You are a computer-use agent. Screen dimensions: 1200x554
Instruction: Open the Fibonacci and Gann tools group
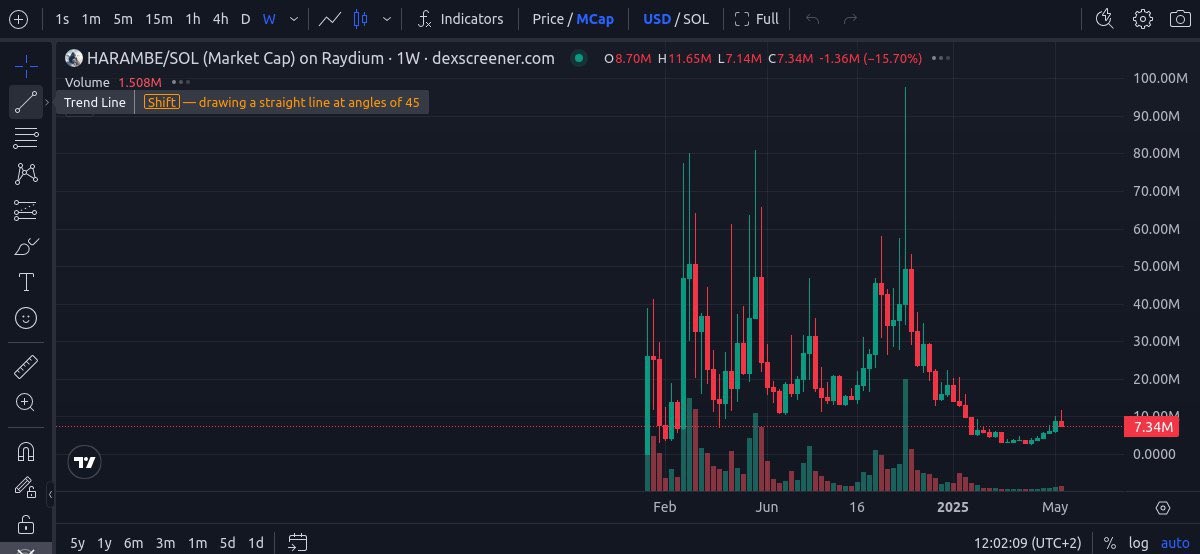pyautogui.click(x=26, y=138)
